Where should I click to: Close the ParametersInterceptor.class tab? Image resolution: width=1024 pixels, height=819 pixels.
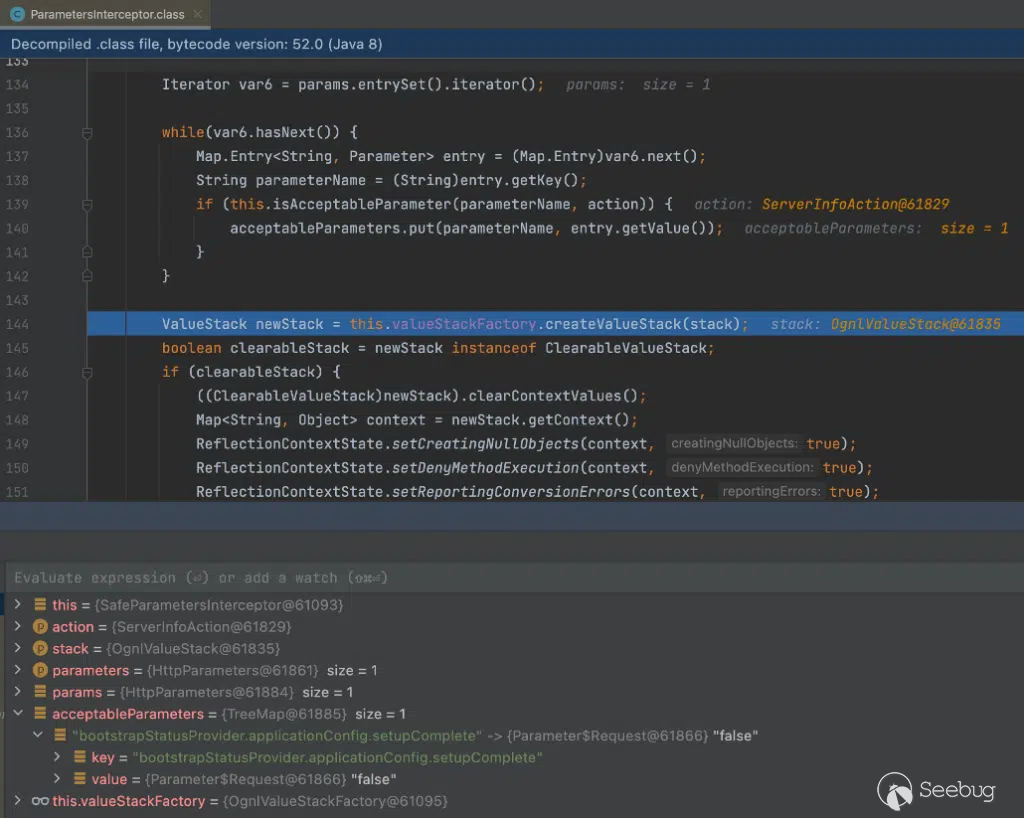click(x=198, y=14)
